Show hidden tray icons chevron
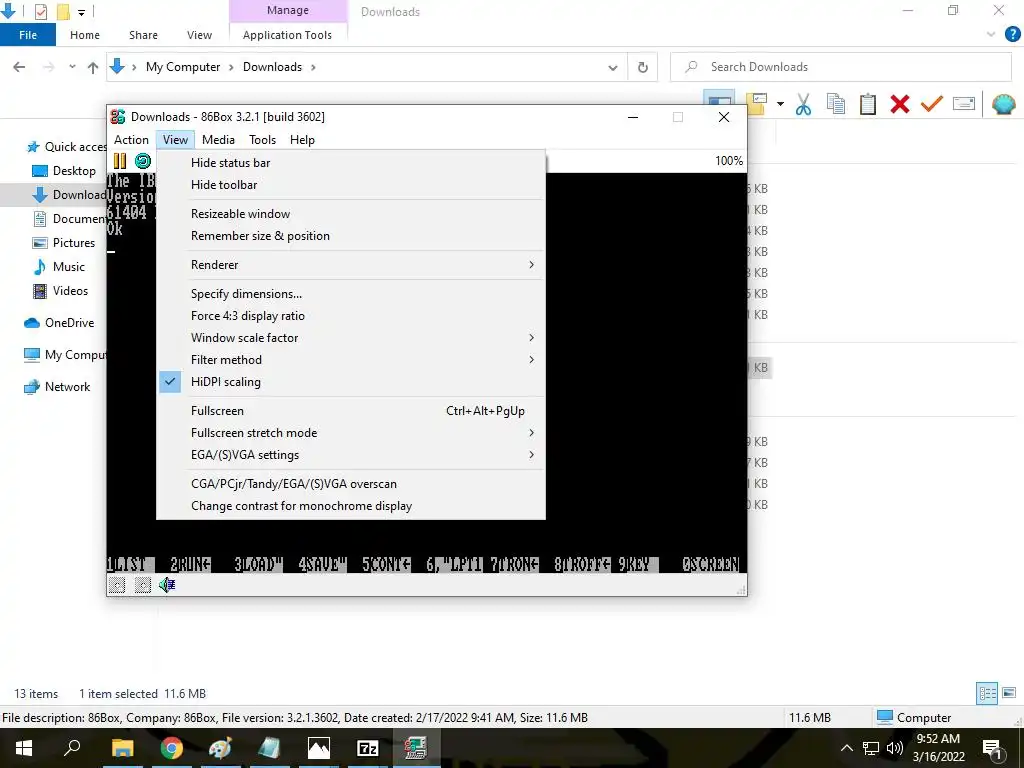 [846, 748]
